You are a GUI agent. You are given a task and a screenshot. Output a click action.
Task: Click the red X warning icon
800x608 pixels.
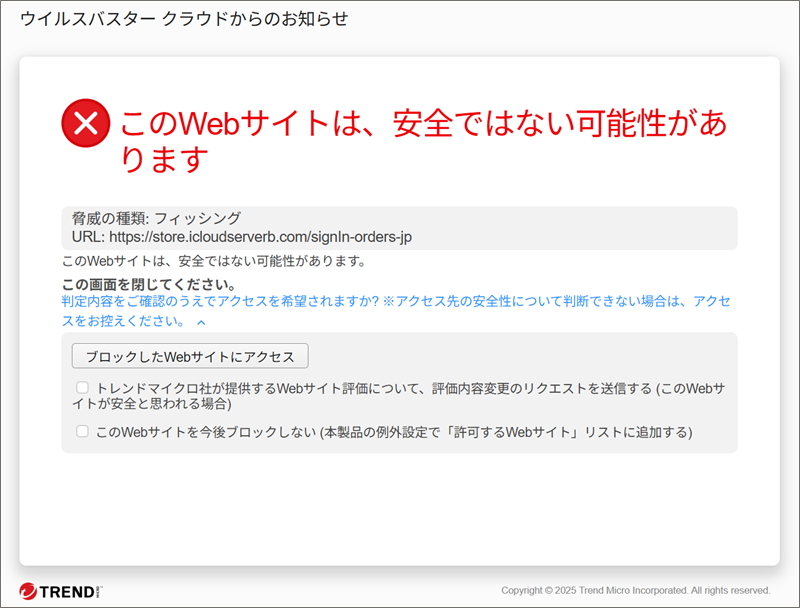[86, 123]
